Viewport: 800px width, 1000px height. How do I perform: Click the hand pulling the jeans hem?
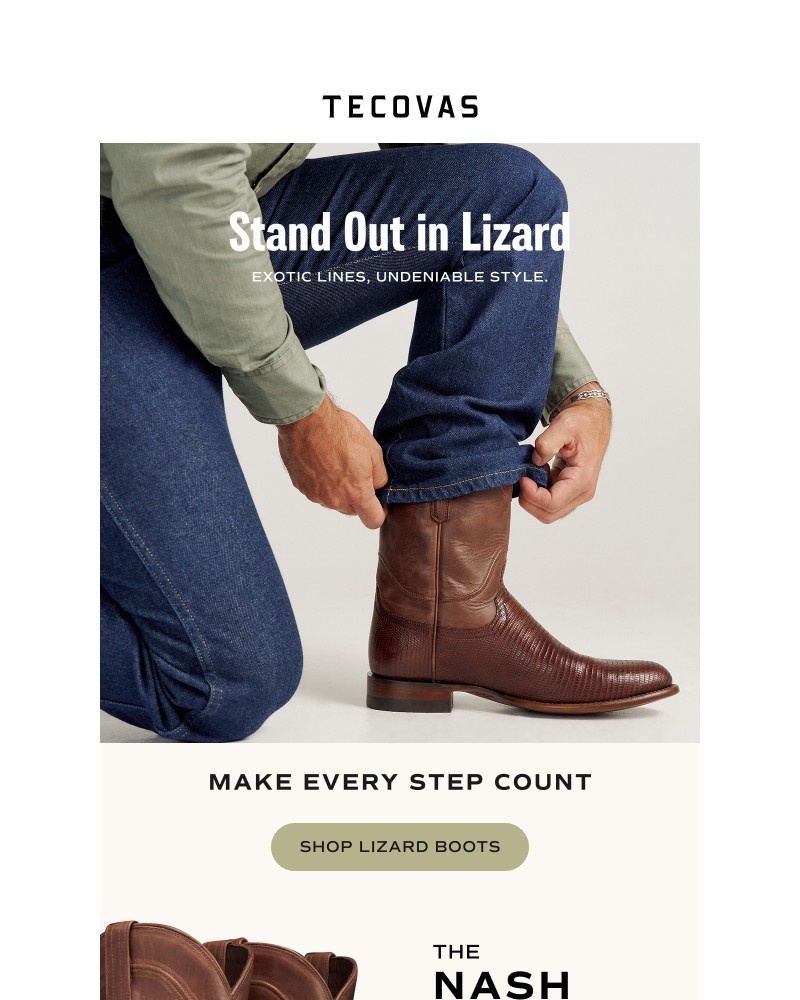click(x=565, y=459)
